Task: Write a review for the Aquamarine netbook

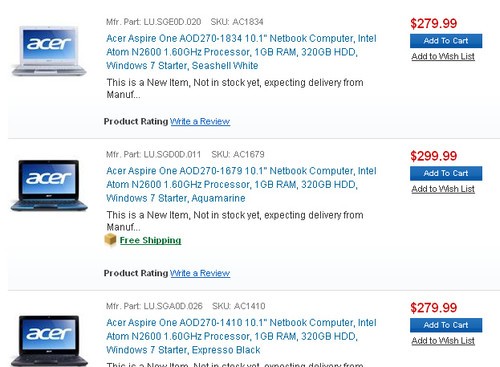Action: click(x=200, y=273)
